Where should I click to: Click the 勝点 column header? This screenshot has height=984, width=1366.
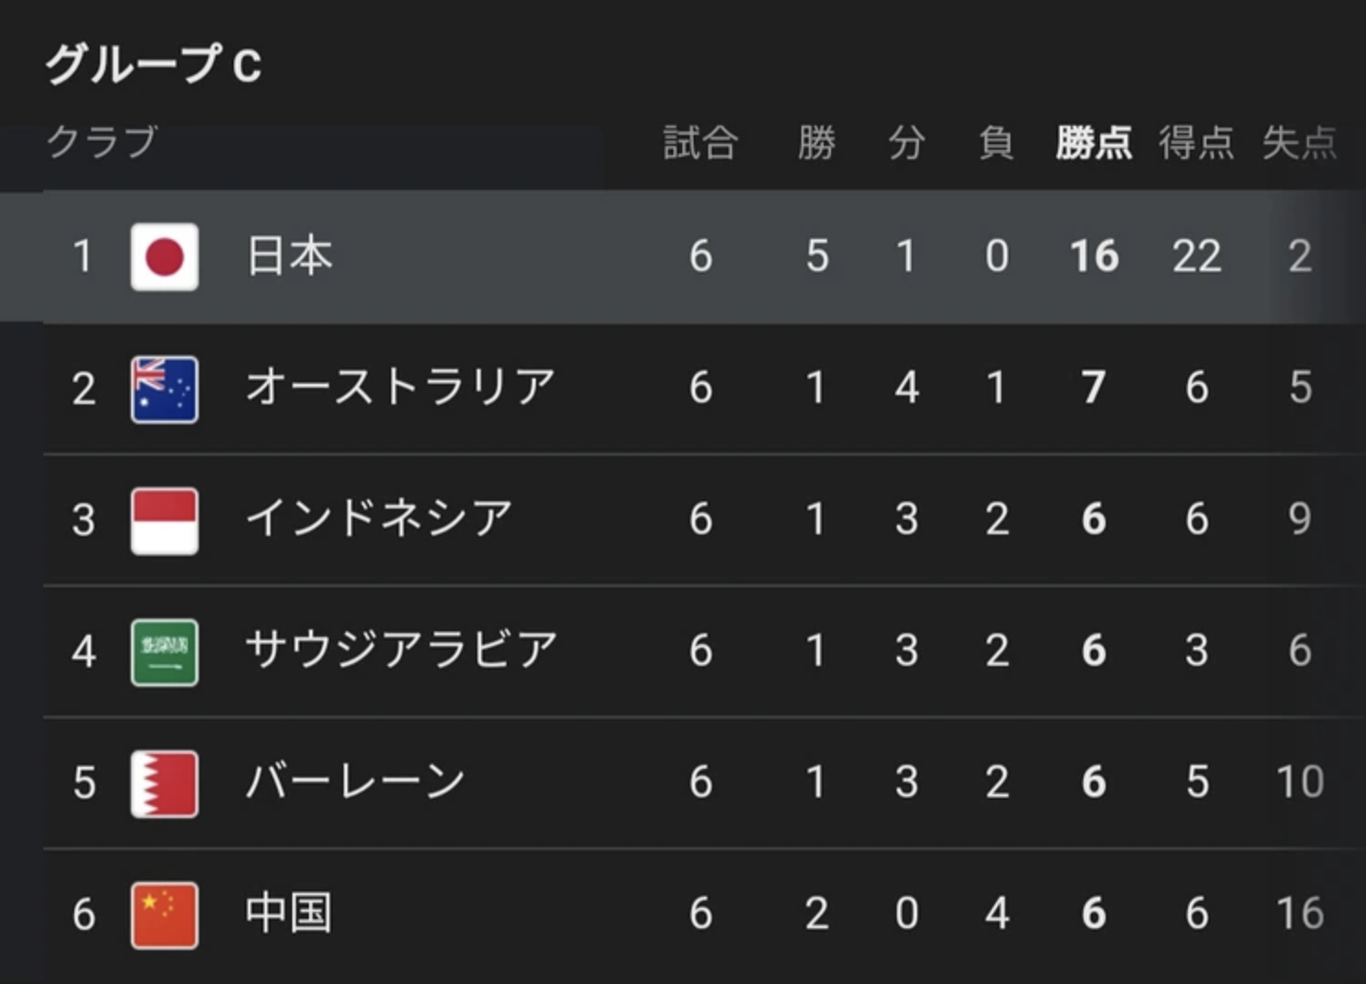(1094, 143)
